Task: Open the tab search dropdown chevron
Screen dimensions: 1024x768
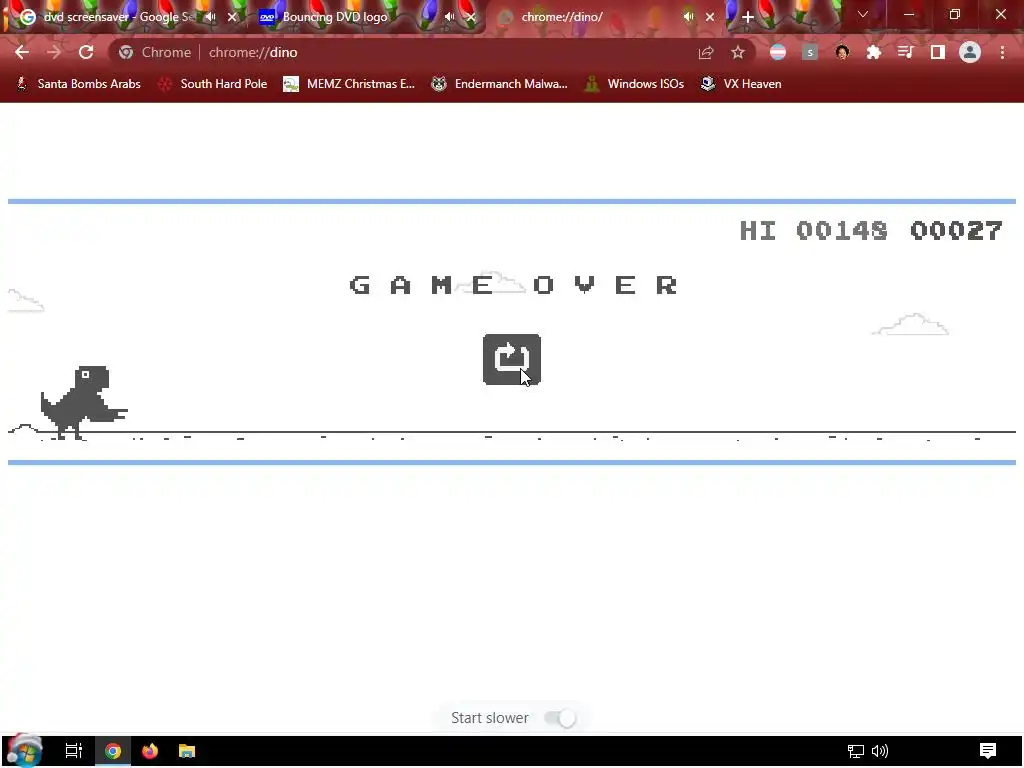Action: point(863,14)
